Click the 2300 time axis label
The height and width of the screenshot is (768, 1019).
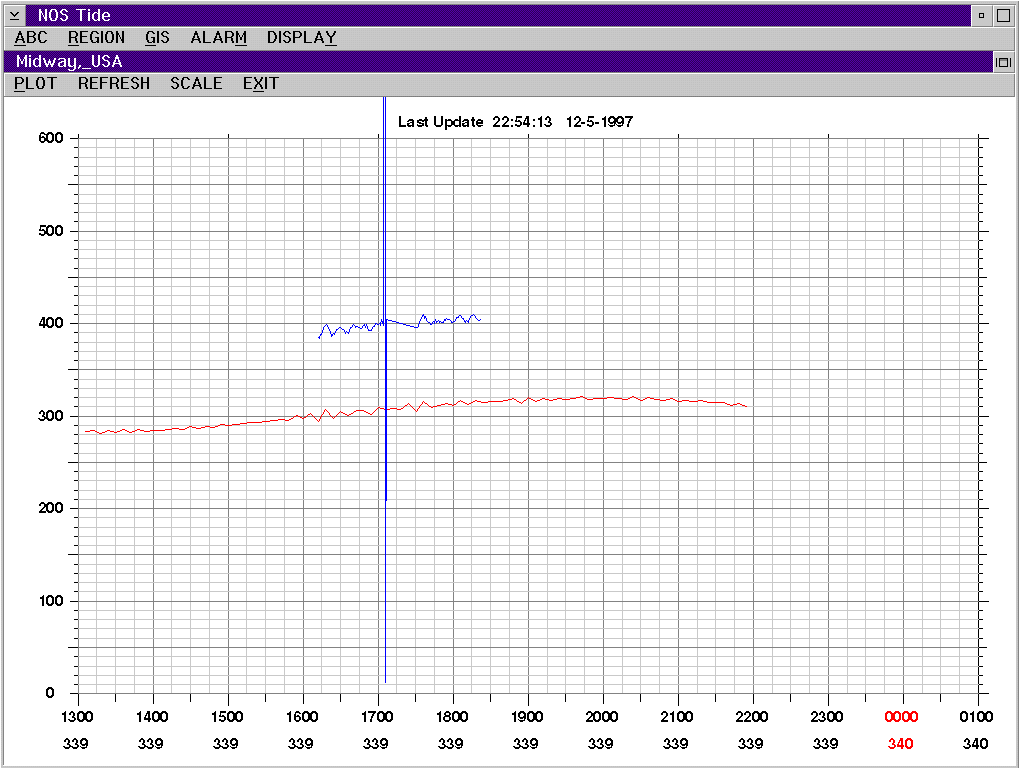click(x=827, y=717)
